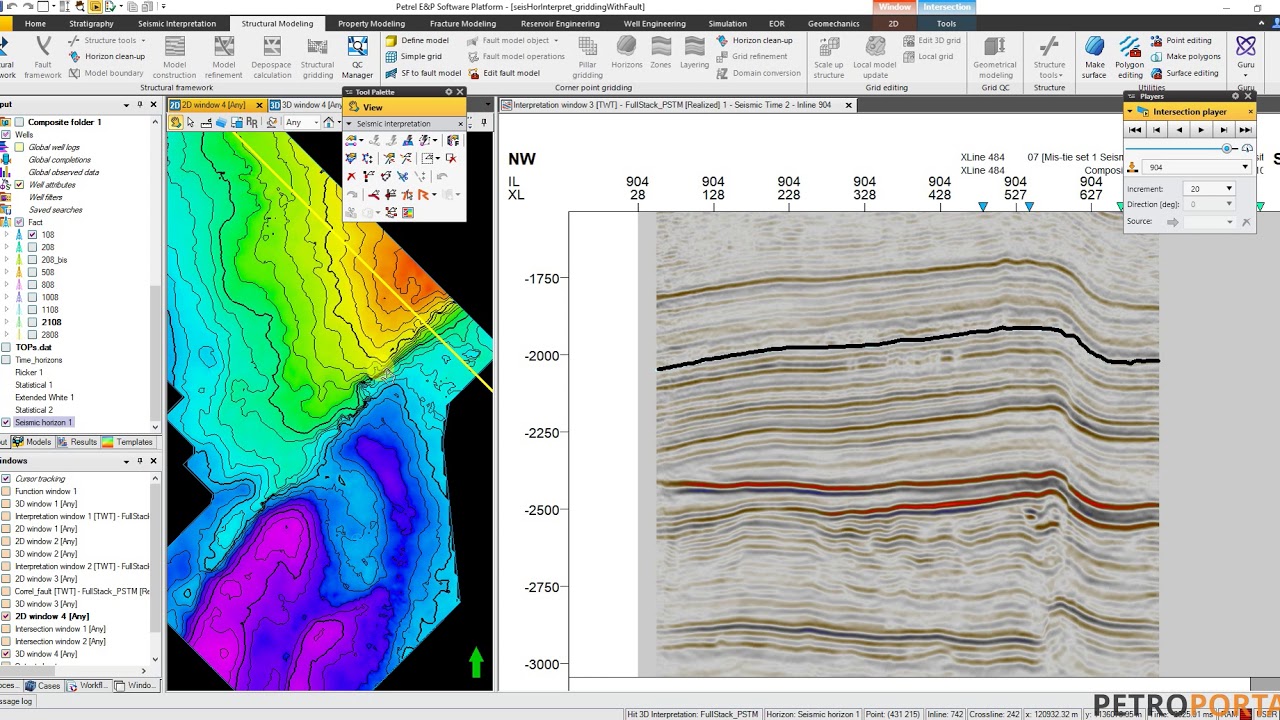
Task: Uncheck well 108
Action: pos(32,235)
